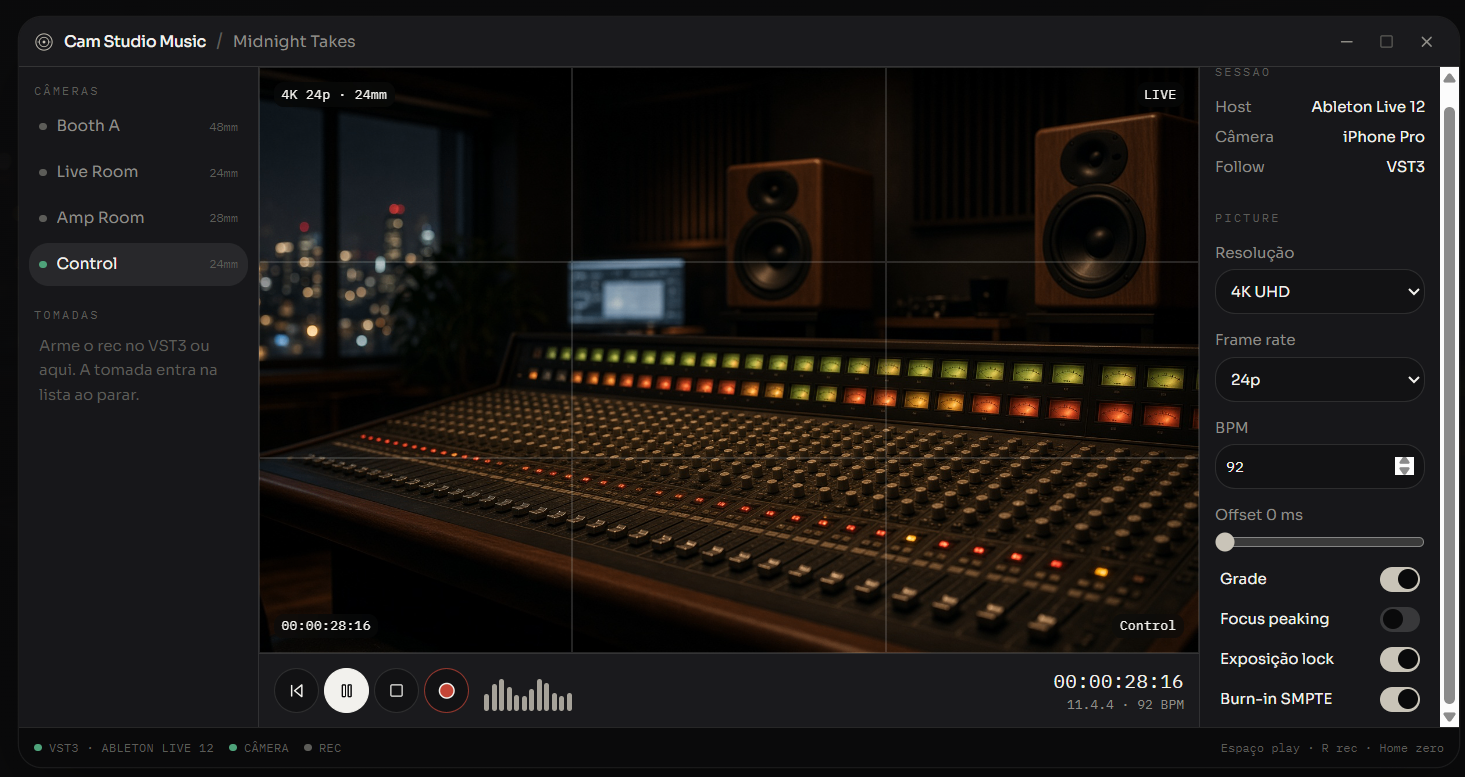Close the Cam Studio window
Screen dimensions: 1465x777
(1427, 42)
